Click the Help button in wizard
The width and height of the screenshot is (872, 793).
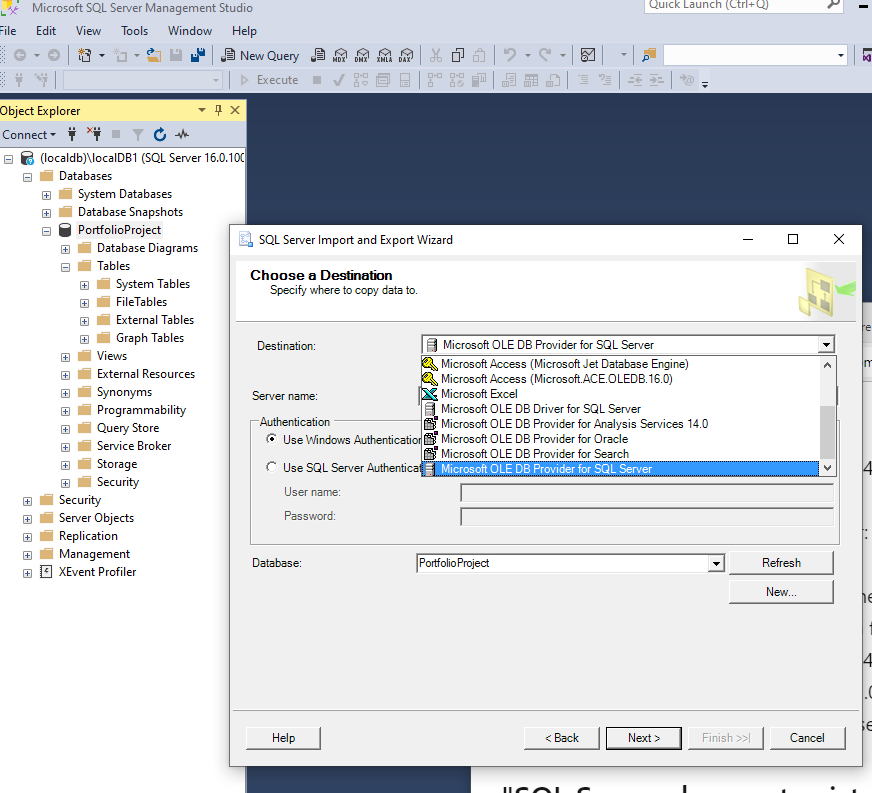(283, 738)
